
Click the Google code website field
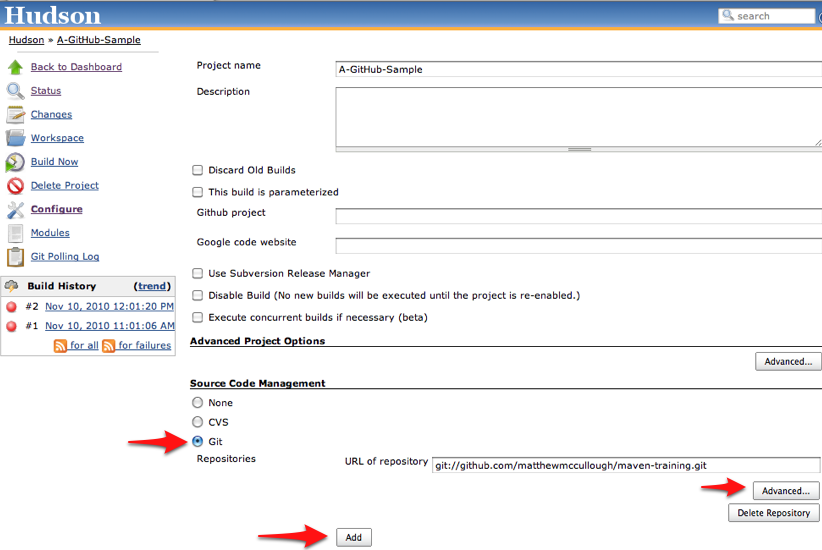[x=579, y=245]
